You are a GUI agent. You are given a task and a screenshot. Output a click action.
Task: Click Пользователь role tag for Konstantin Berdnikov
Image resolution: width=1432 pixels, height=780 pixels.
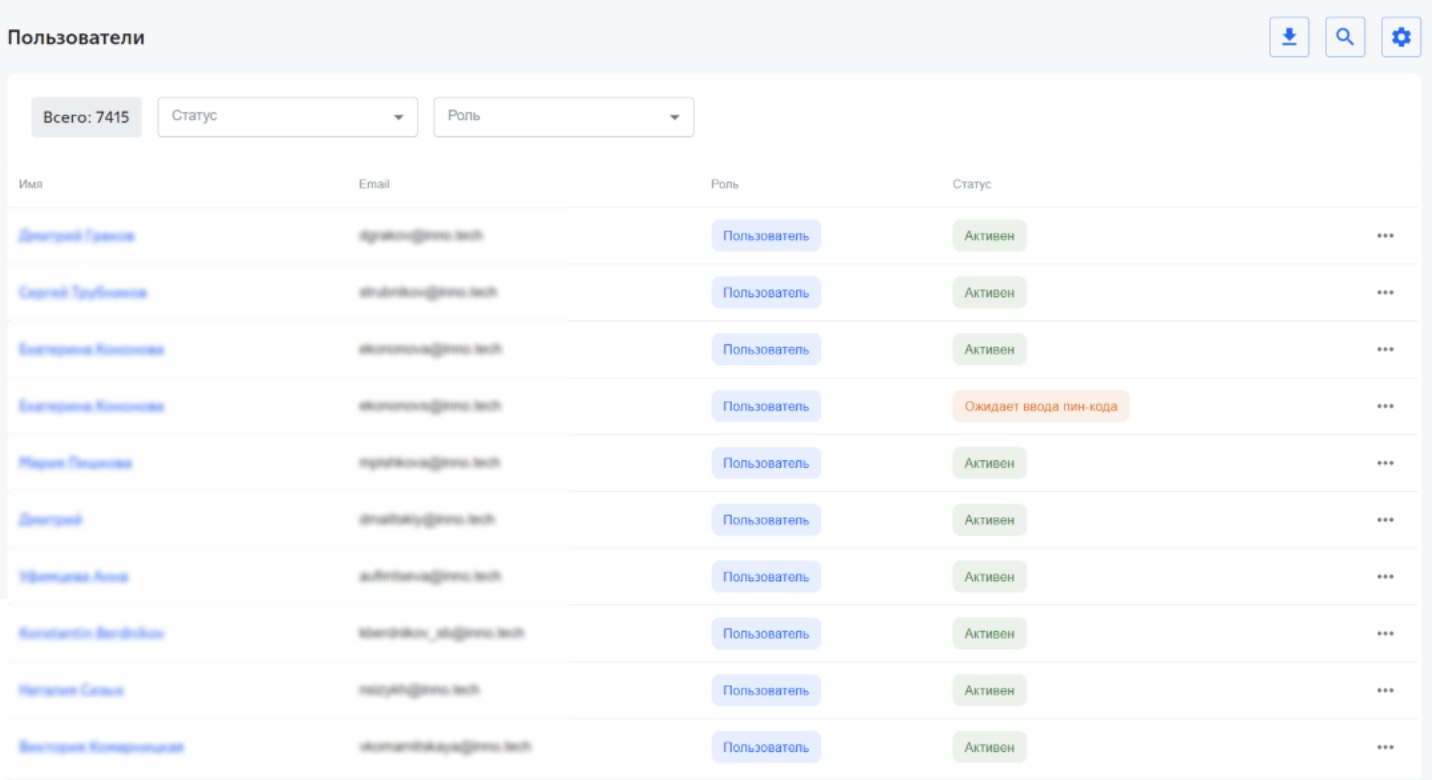[x=766, y=634]
